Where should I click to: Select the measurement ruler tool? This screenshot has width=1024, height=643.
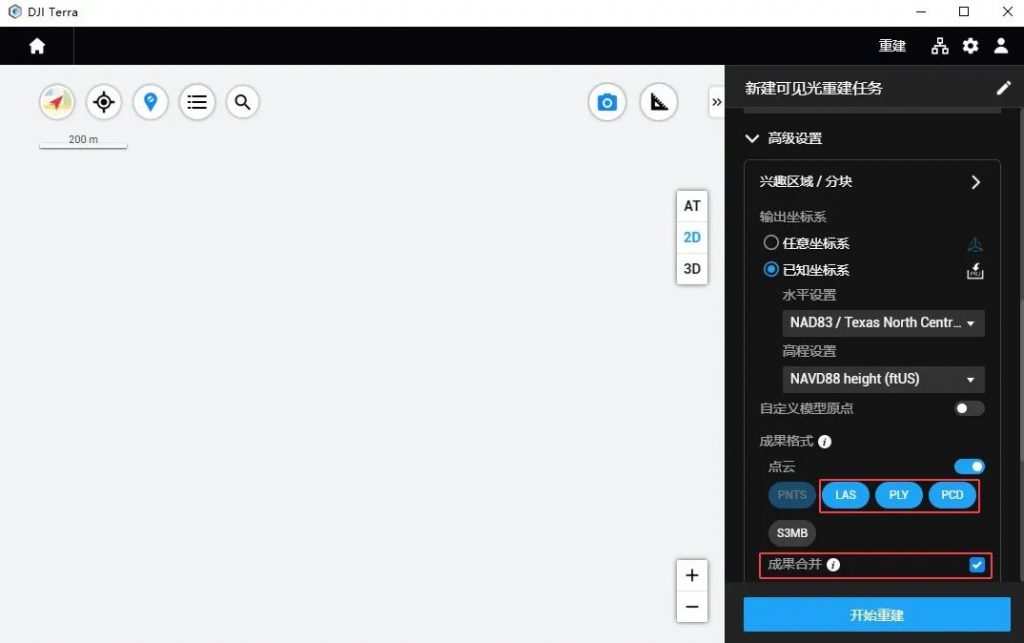pyautogui.click(x=659, y=102)
